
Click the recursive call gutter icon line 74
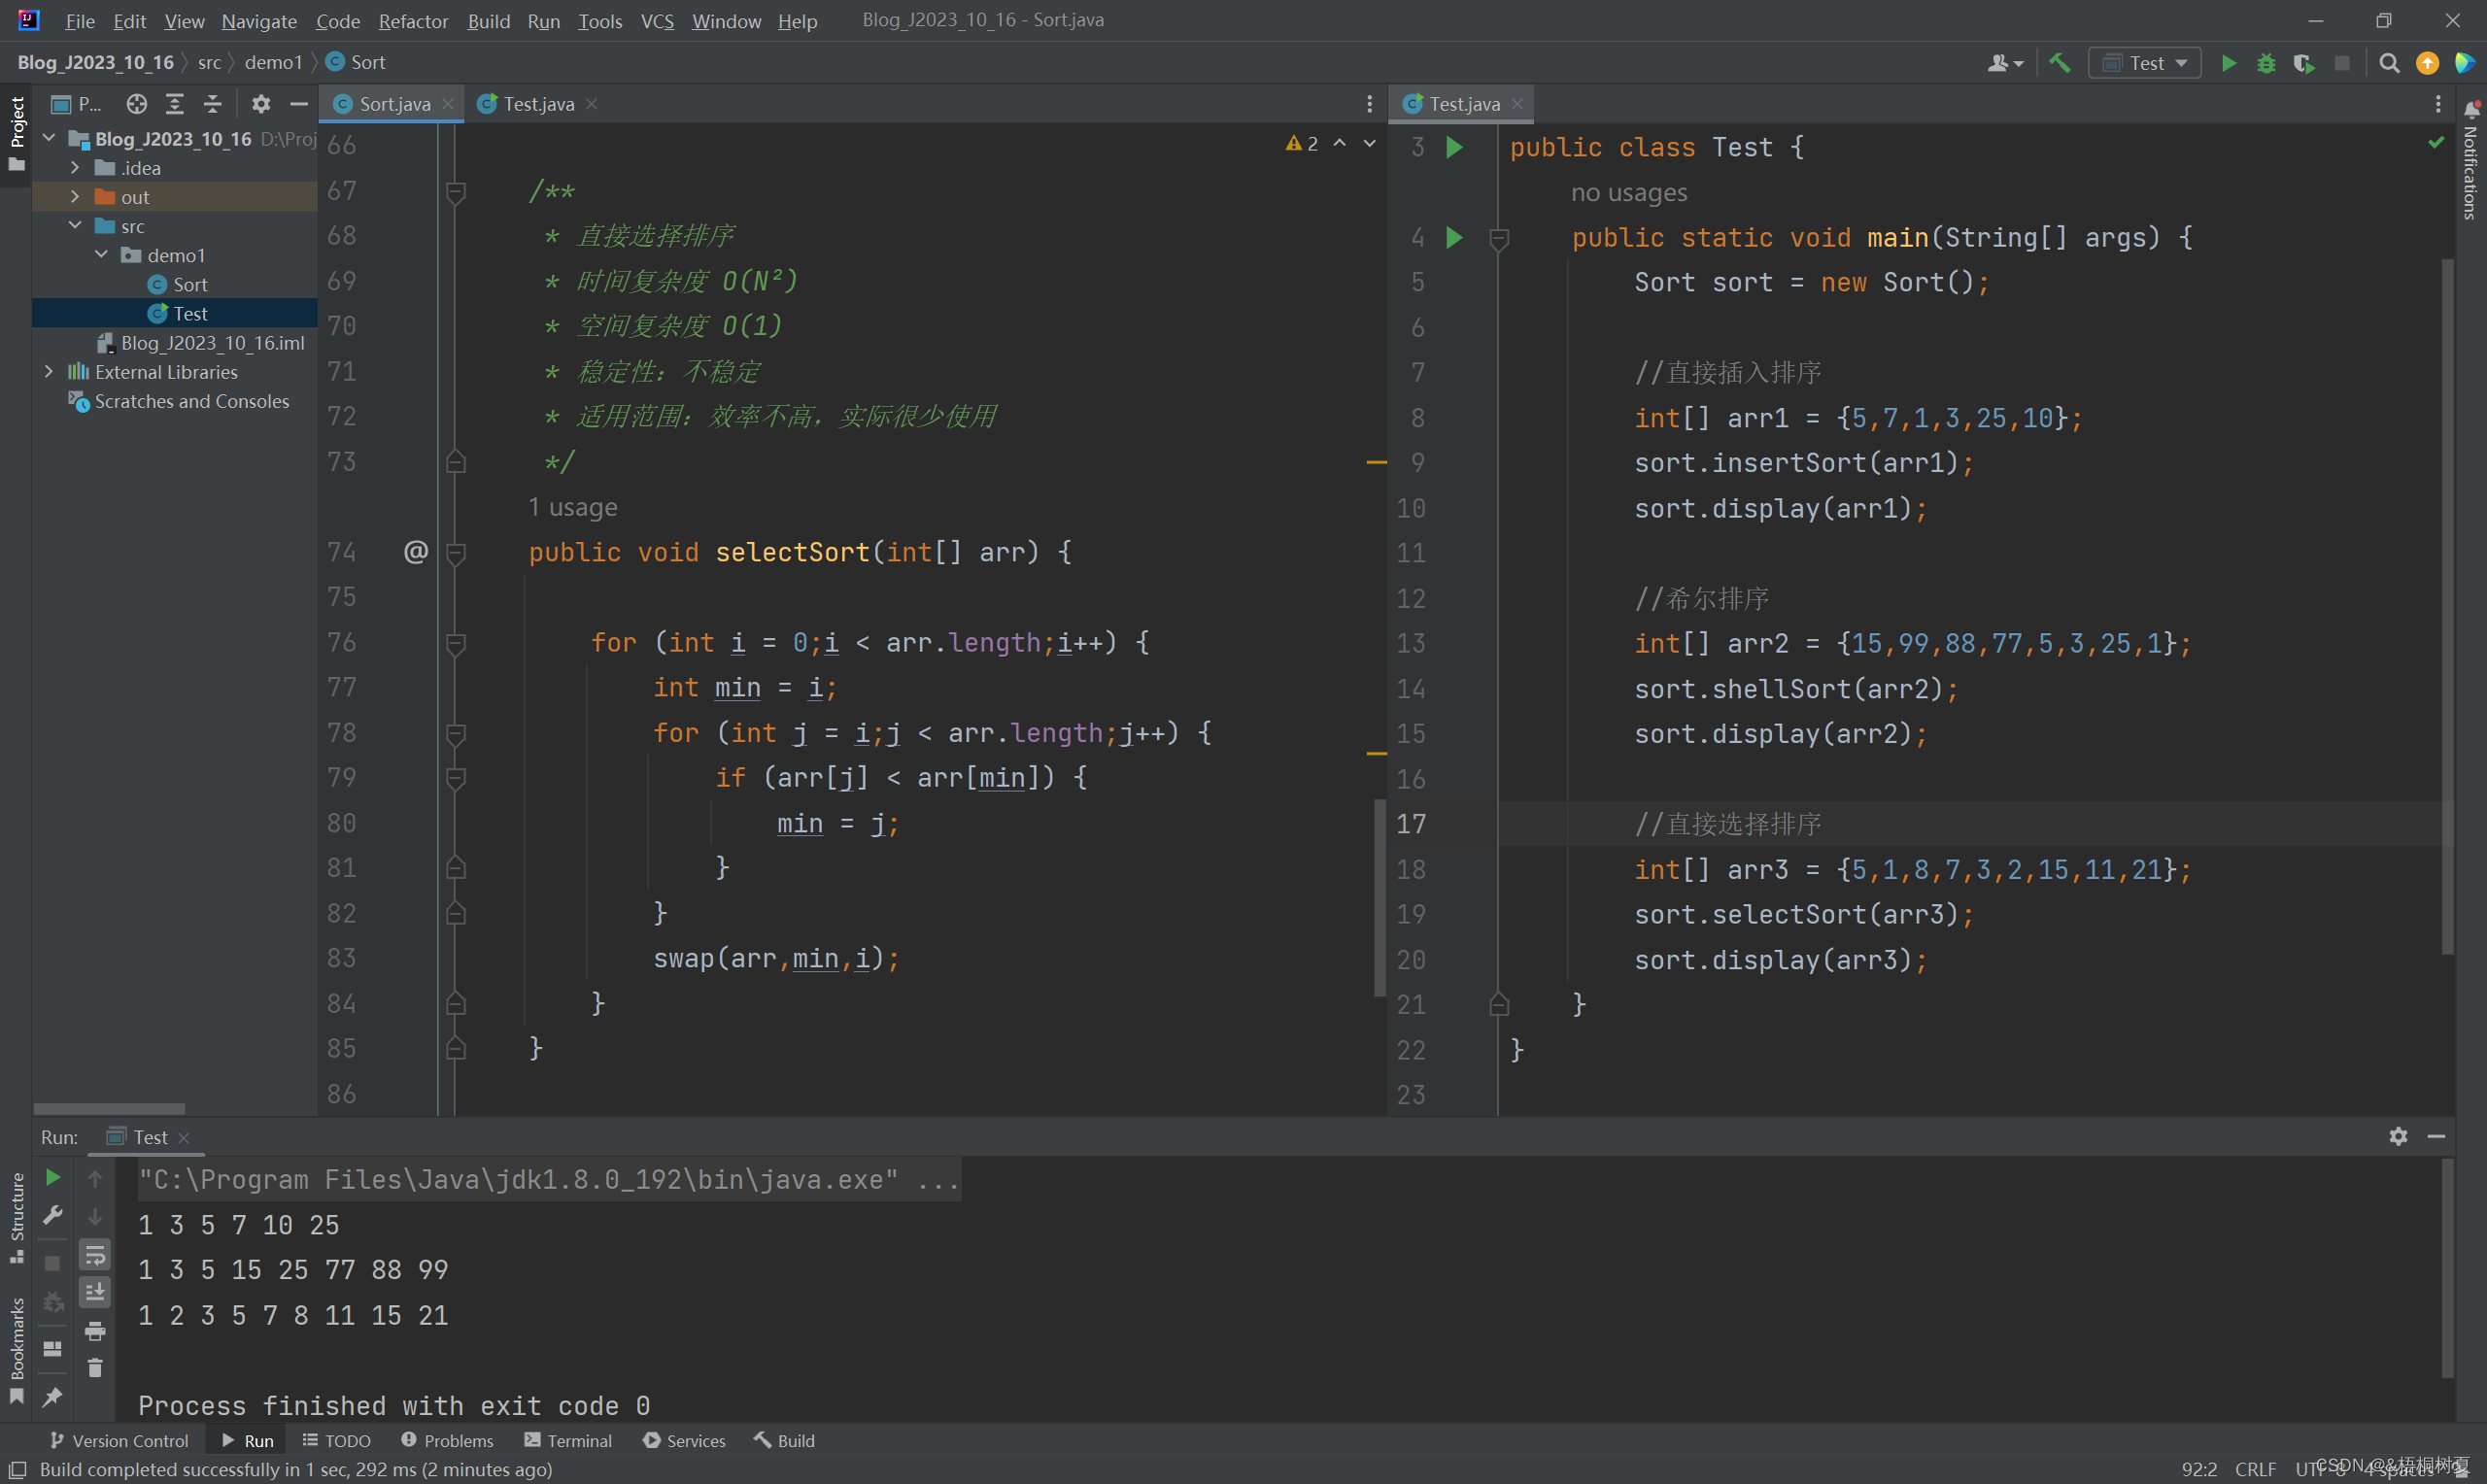416,552
